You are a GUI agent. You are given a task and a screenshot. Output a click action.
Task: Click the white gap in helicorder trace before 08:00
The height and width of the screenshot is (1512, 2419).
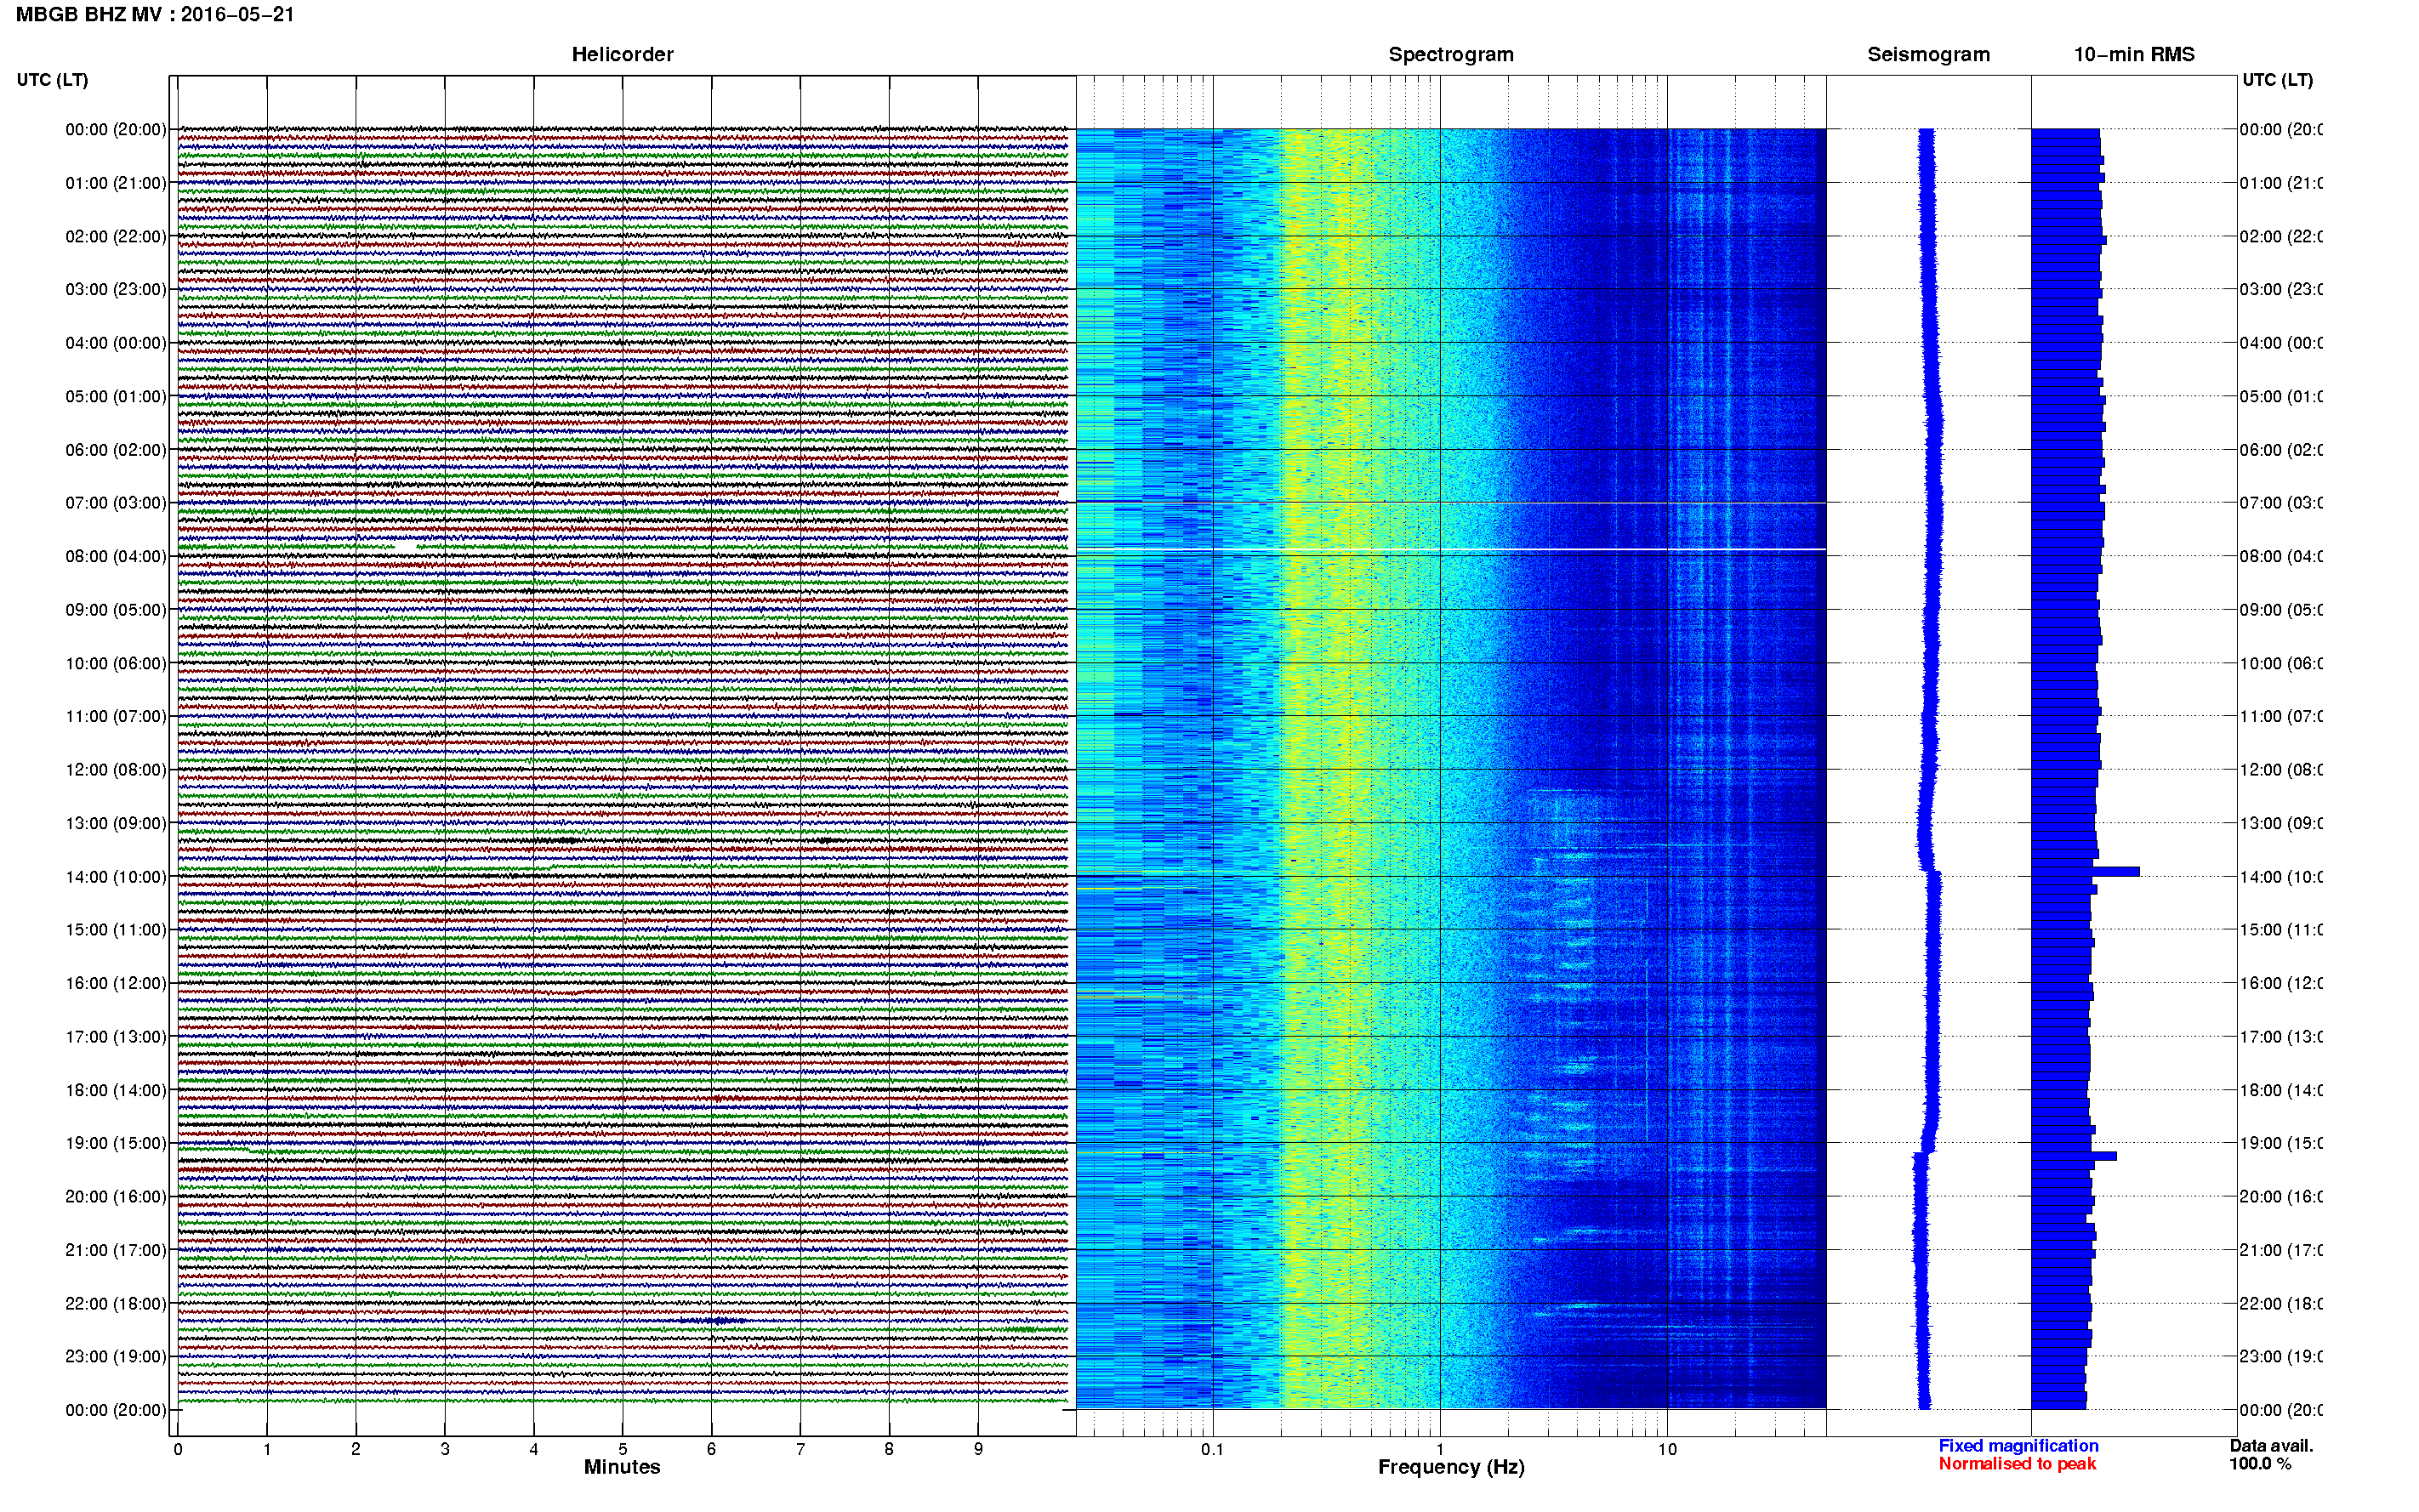[x=404, y=547]
